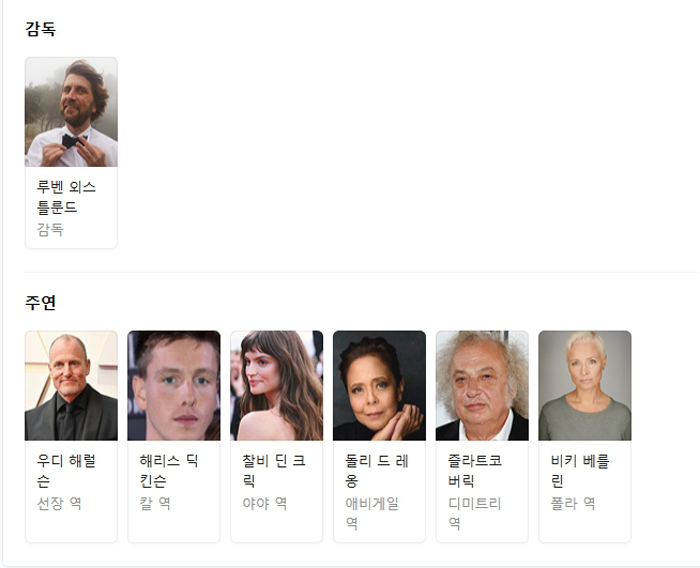
Task: Open 찰비 딘 크릭 name link
Action: (274, 471)
